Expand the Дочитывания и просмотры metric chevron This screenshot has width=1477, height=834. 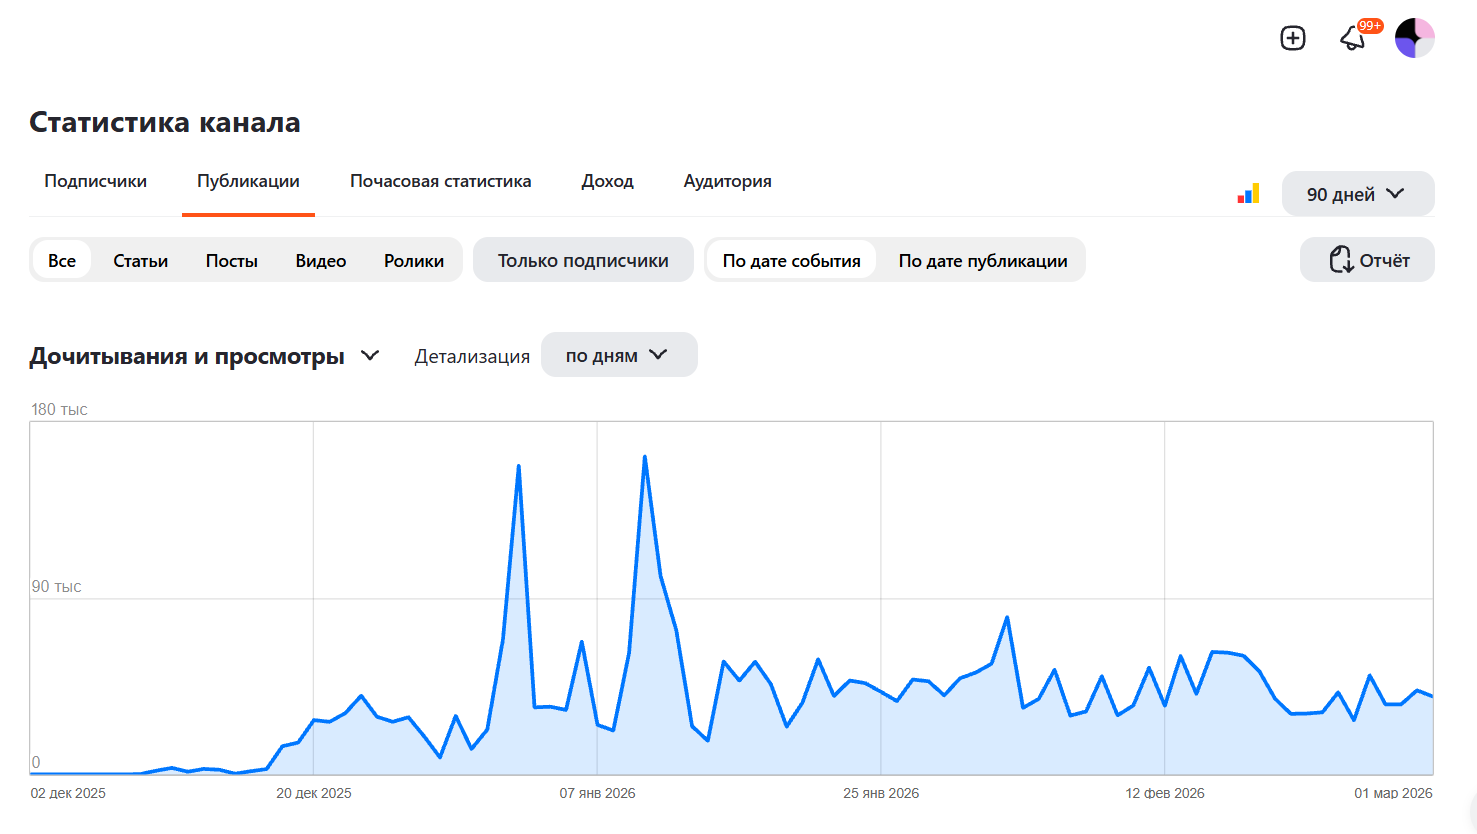pyautogui.click(x=370, y=356)
